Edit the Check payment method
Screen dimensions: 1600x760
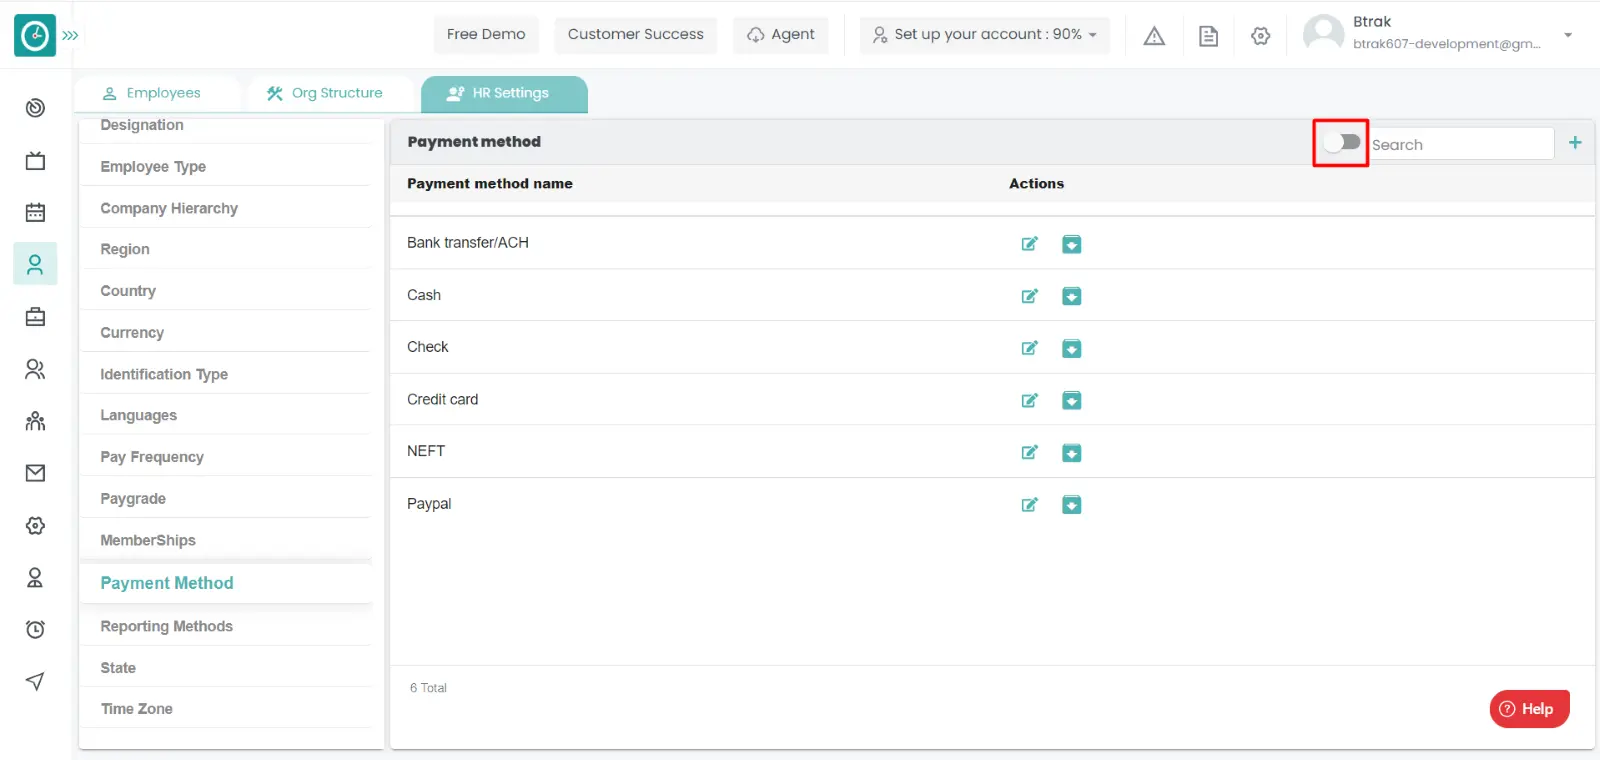pyautogui.click(x=1029, y=348)
